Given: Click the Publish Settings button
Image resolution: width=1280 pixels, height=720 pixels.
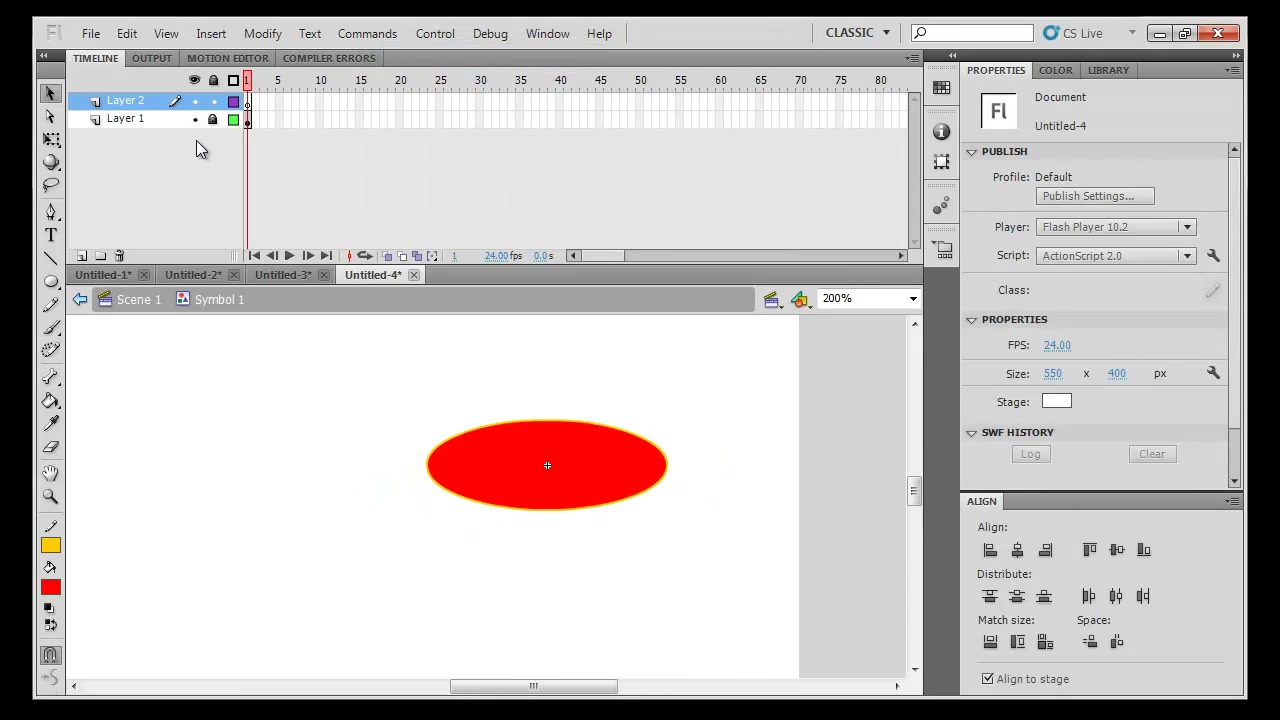Looking at the screenshot, I should [x=1095, y=196].
